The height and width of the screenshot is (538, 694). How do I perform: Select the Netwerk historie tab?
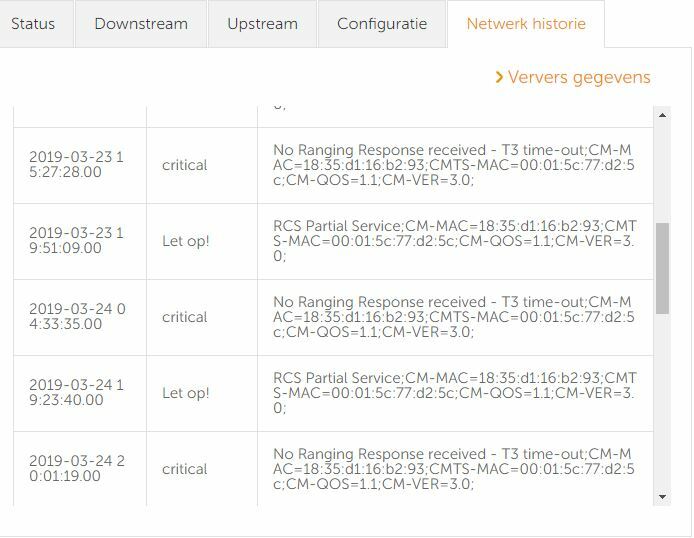point(526,24)
